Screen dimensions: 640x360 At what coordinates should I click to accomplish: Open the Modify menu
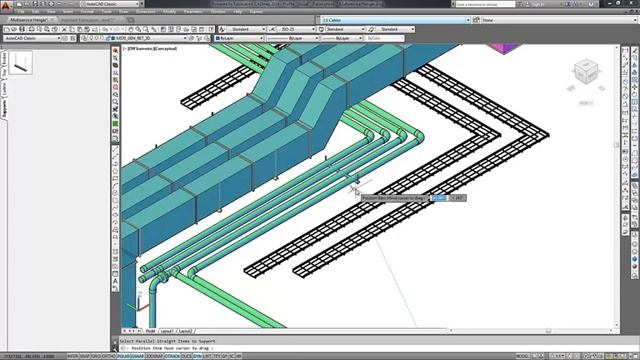pyautogui.click(x=169, y=11)
